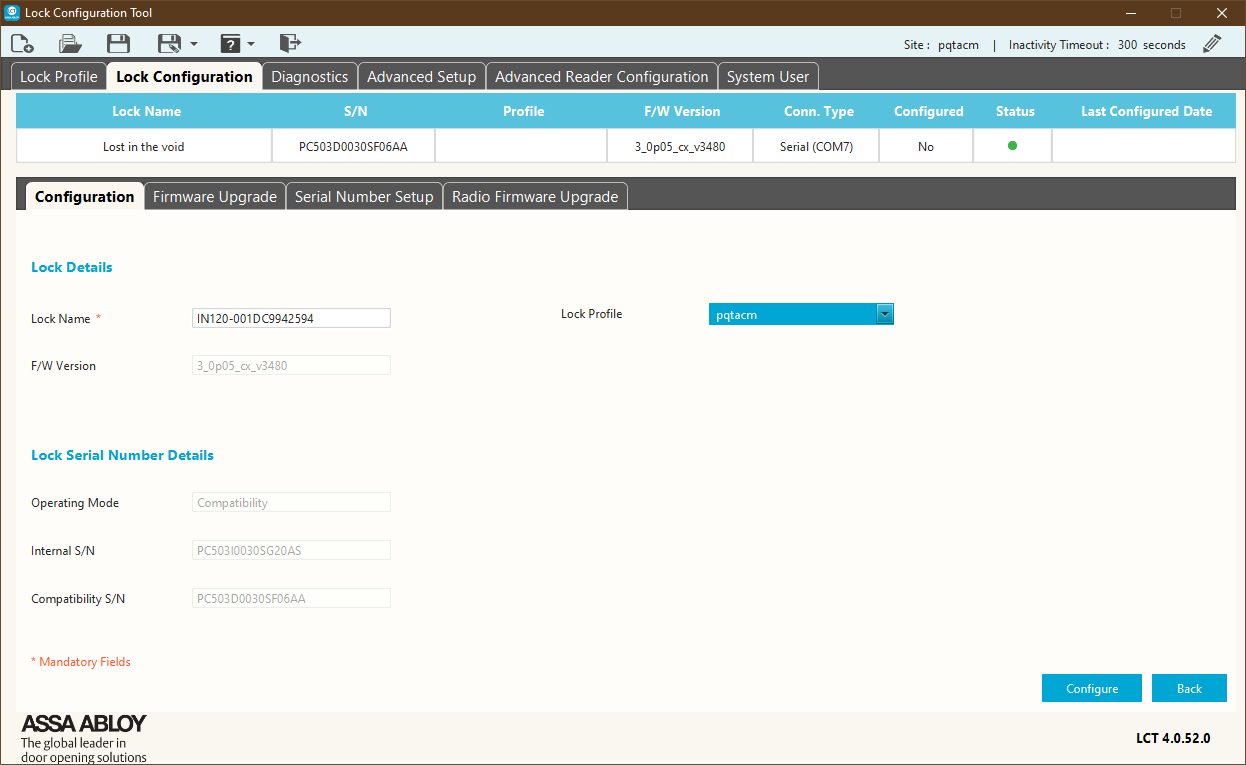Click the F/W Version field

pyautogui.click(x=291, y=366)
